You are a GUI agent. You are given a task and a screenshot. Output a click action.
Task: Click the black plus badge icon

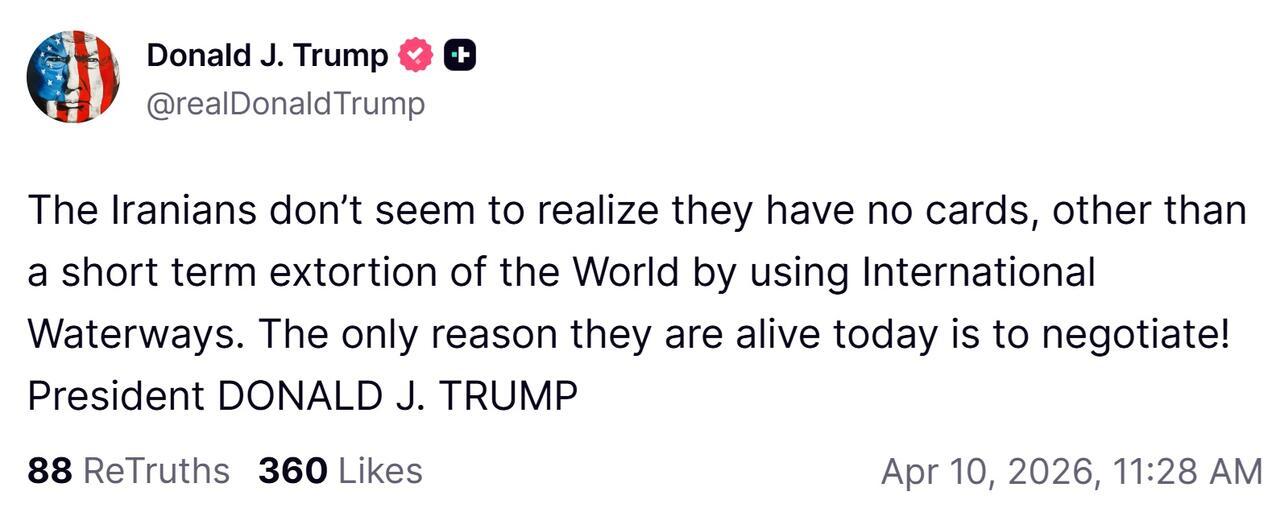[459, 56]
